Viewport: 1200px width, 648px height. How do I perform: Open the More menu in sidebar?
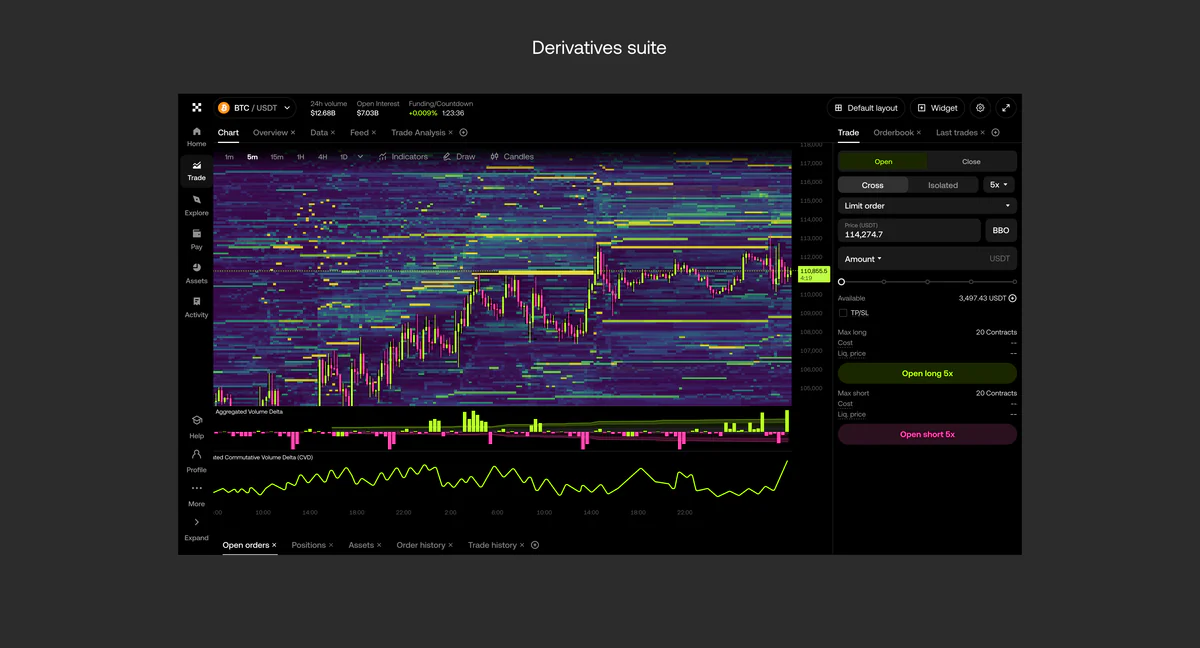(x=196, y=495)
